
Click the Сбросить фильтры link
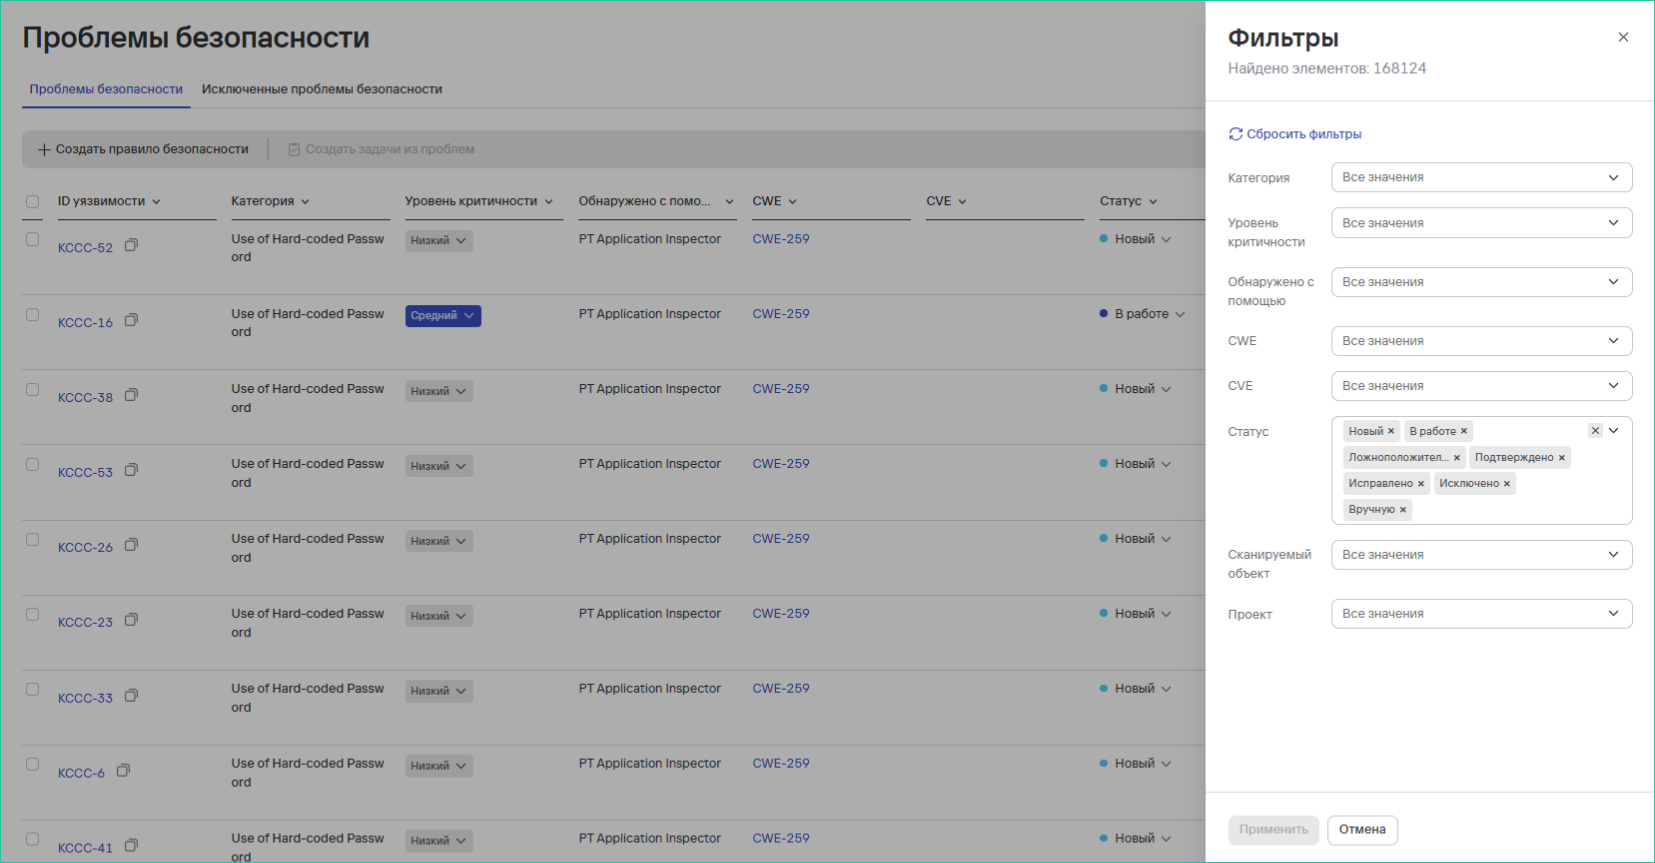pyautogui.click(x=1295, y=134)
